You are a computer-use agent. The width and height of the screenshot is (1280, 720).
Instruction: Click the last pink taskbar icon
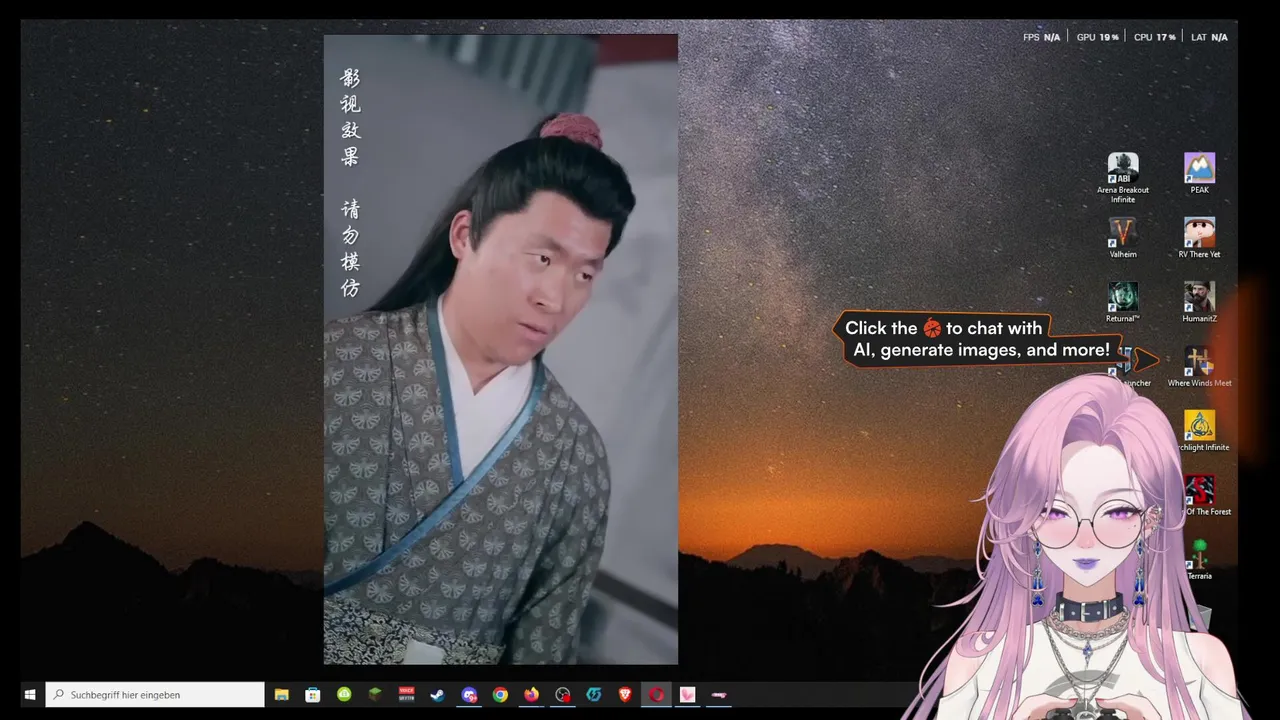(719, 695)
